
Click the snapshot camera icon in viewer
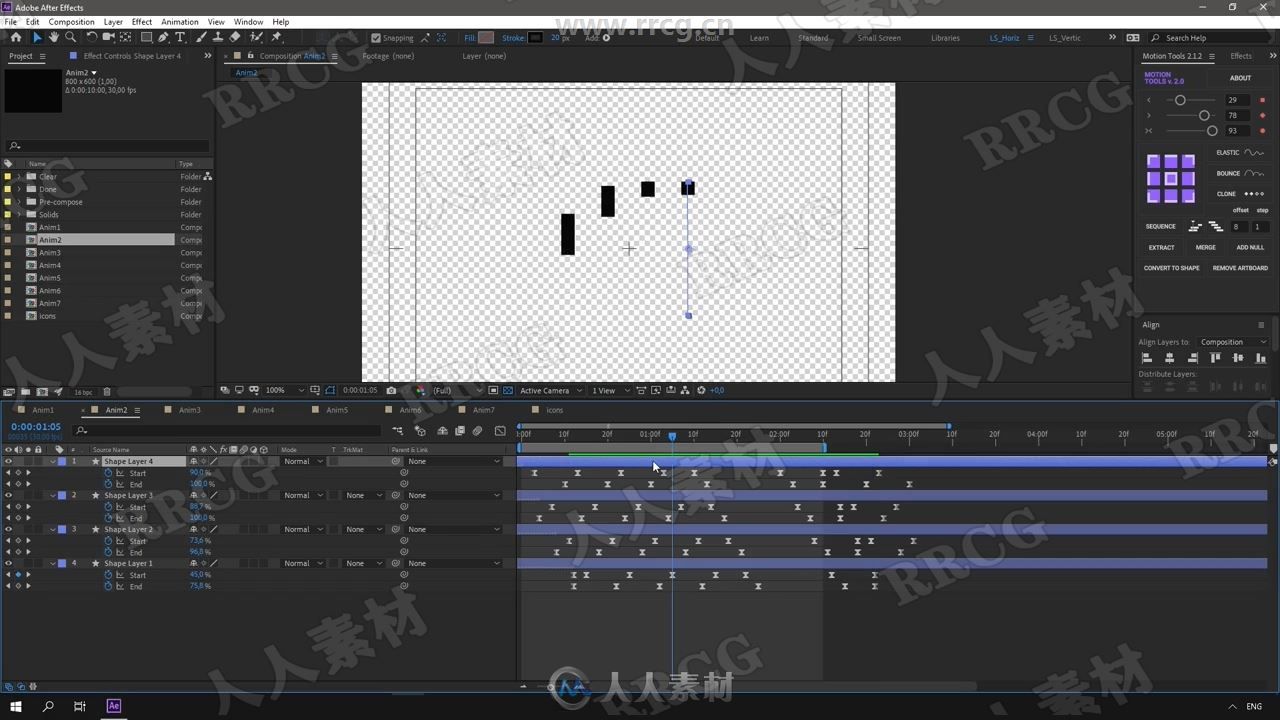391,390
